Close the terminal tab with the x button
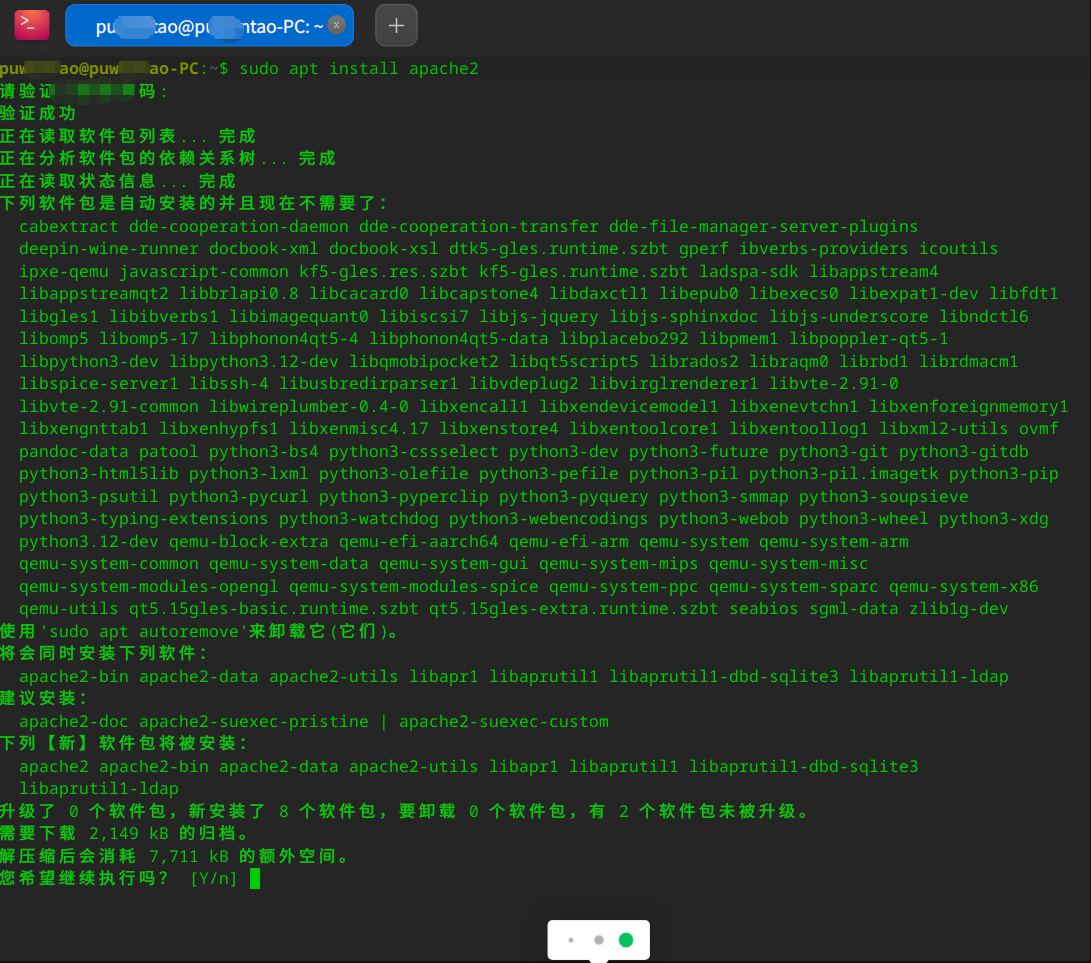Image resolution: width=1091 pixels, height=963 pixels. 337,26
